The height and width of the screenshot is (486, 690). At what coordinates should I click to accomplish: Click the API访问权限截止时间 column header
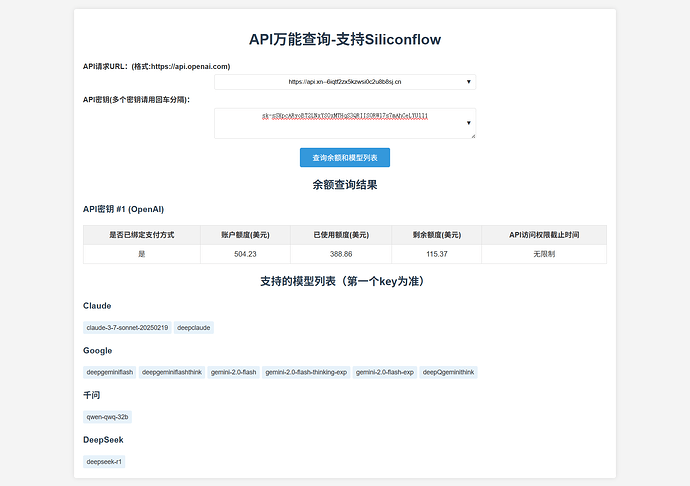click(x=544, y=235)
